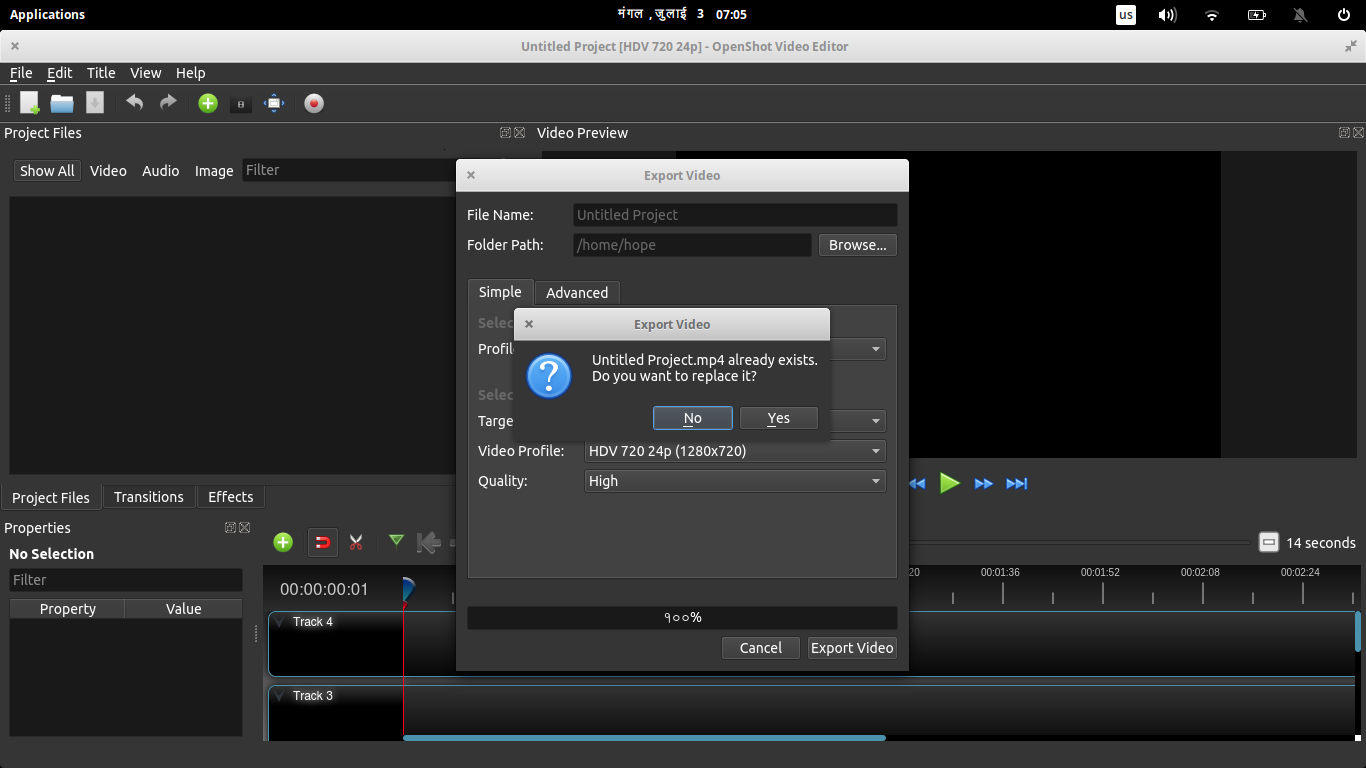
Task: Switch to the Advanced tab in Export Video
Action: (x=577, y=292)
